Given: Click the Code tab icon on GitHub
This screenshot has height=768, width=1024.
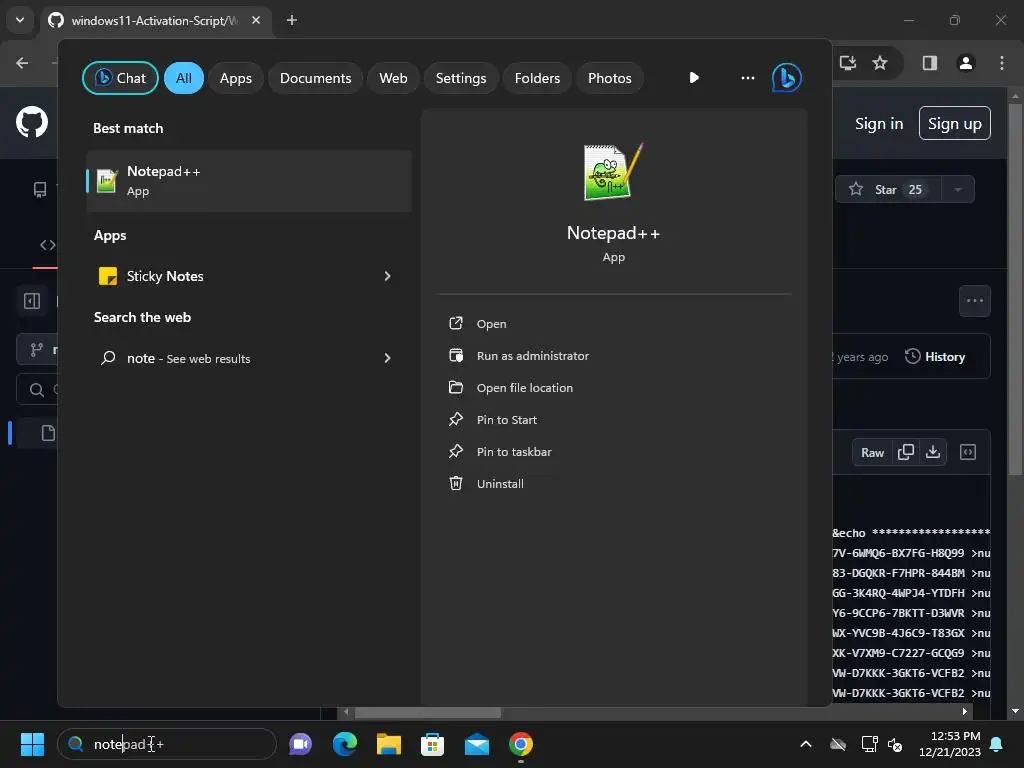Looking at the screenshot, I should [48, 245].
